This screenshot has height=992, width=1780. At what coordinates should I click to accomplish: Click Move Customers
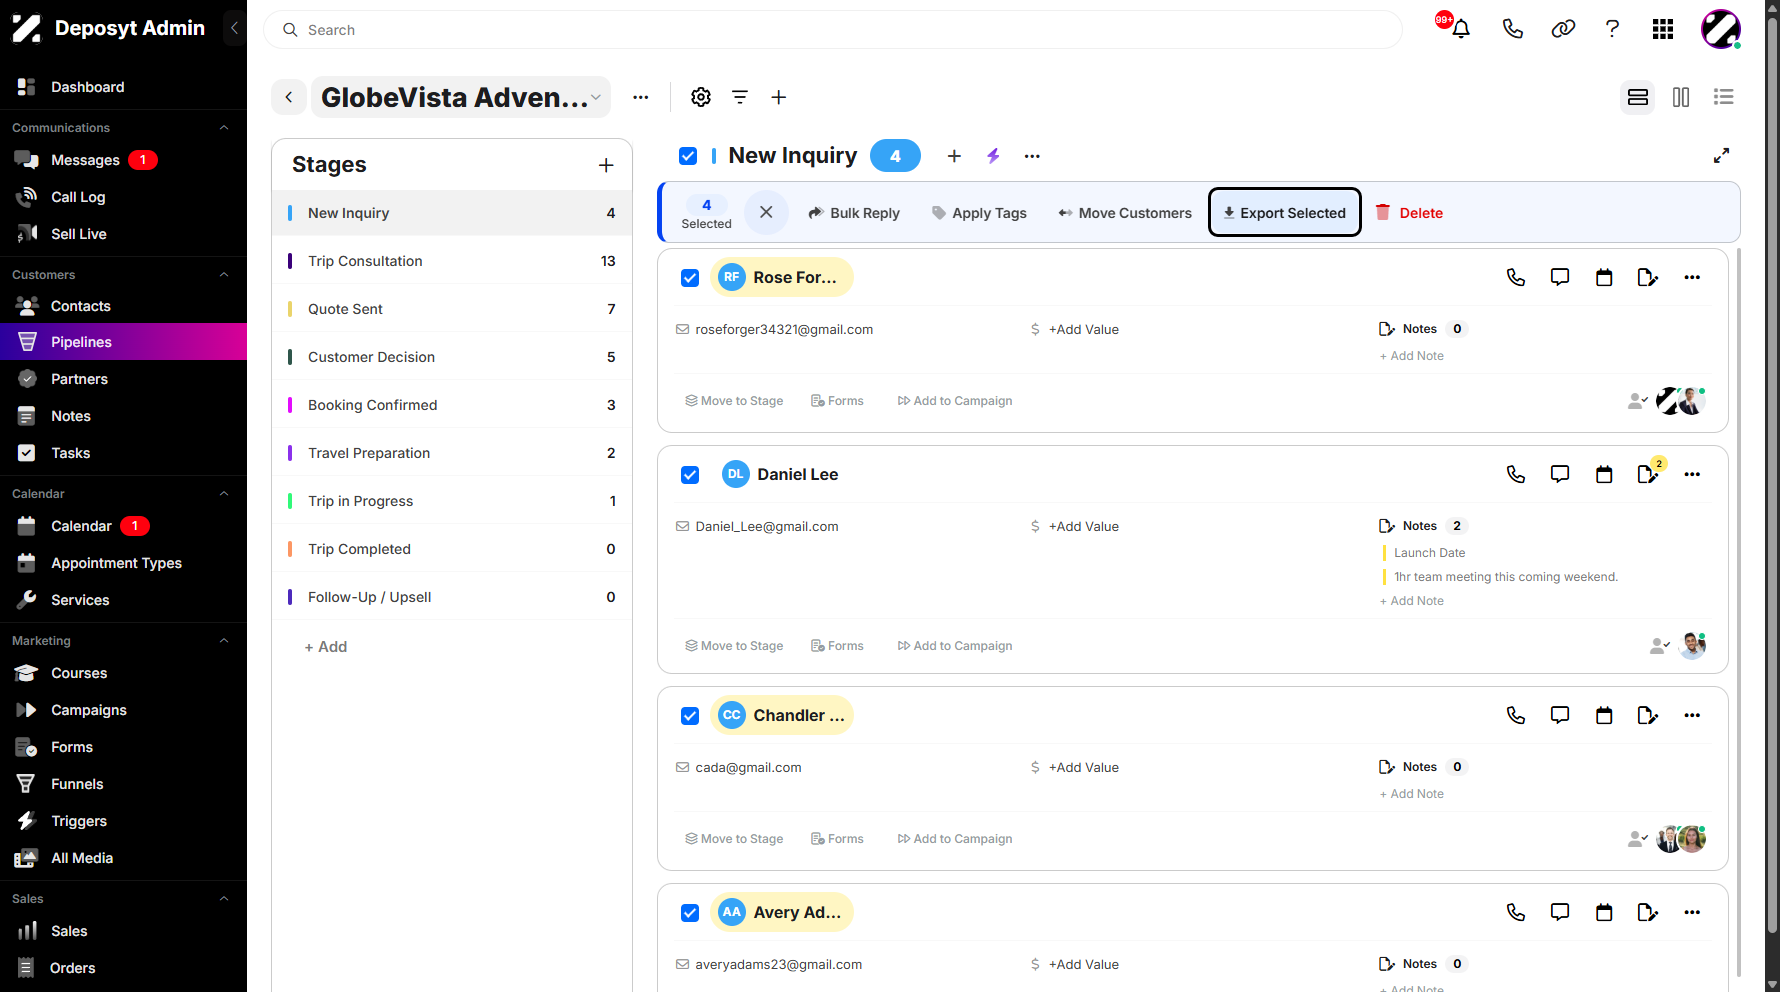tap(1125, 213)
